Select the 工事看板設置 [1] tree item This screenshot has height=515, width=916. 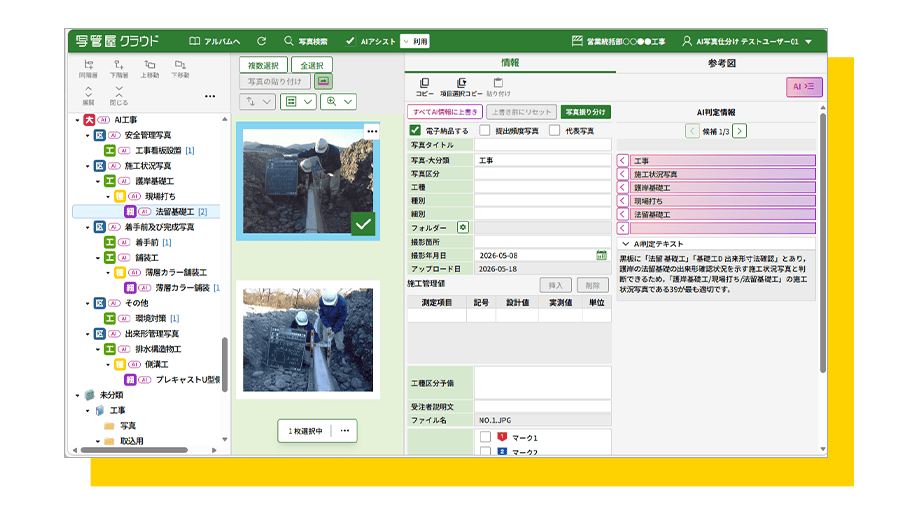point(165,150)
